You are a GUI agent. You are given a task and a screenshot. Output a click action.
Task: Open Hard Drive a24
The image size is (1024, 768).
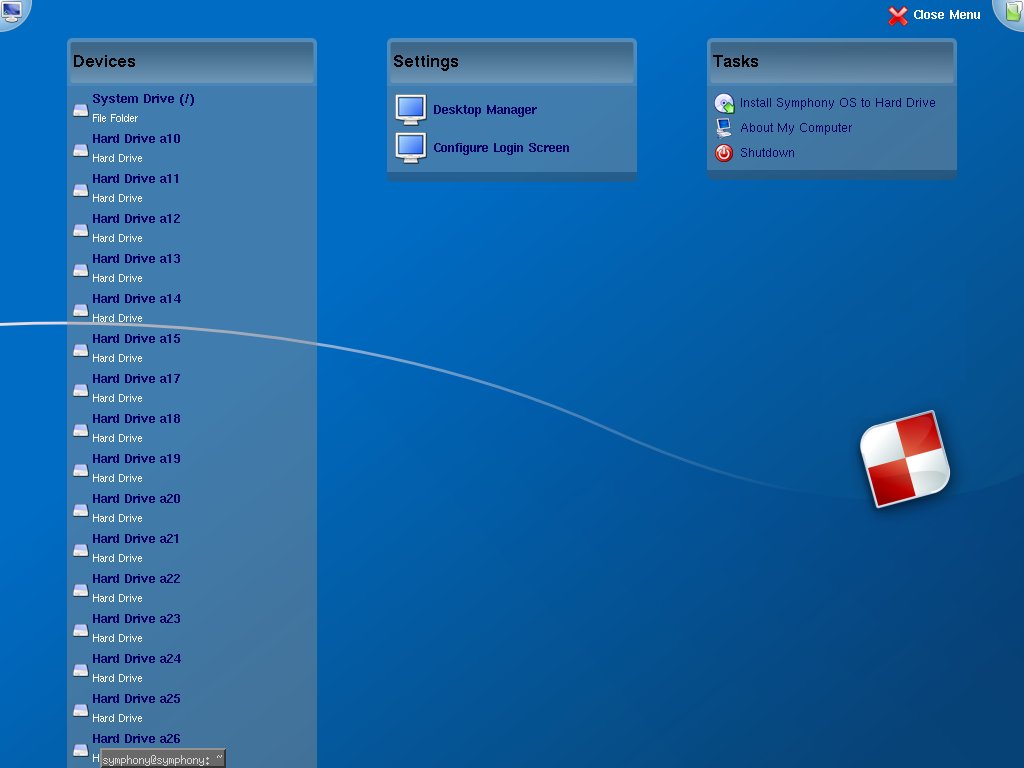pyautogui.click(x=136, y=658)
